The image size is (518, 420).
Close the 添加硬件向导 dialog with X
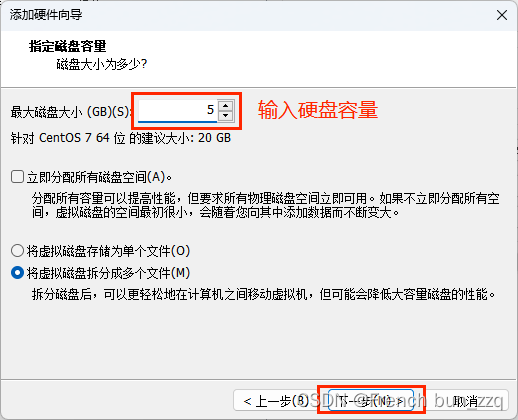point(502,15)
